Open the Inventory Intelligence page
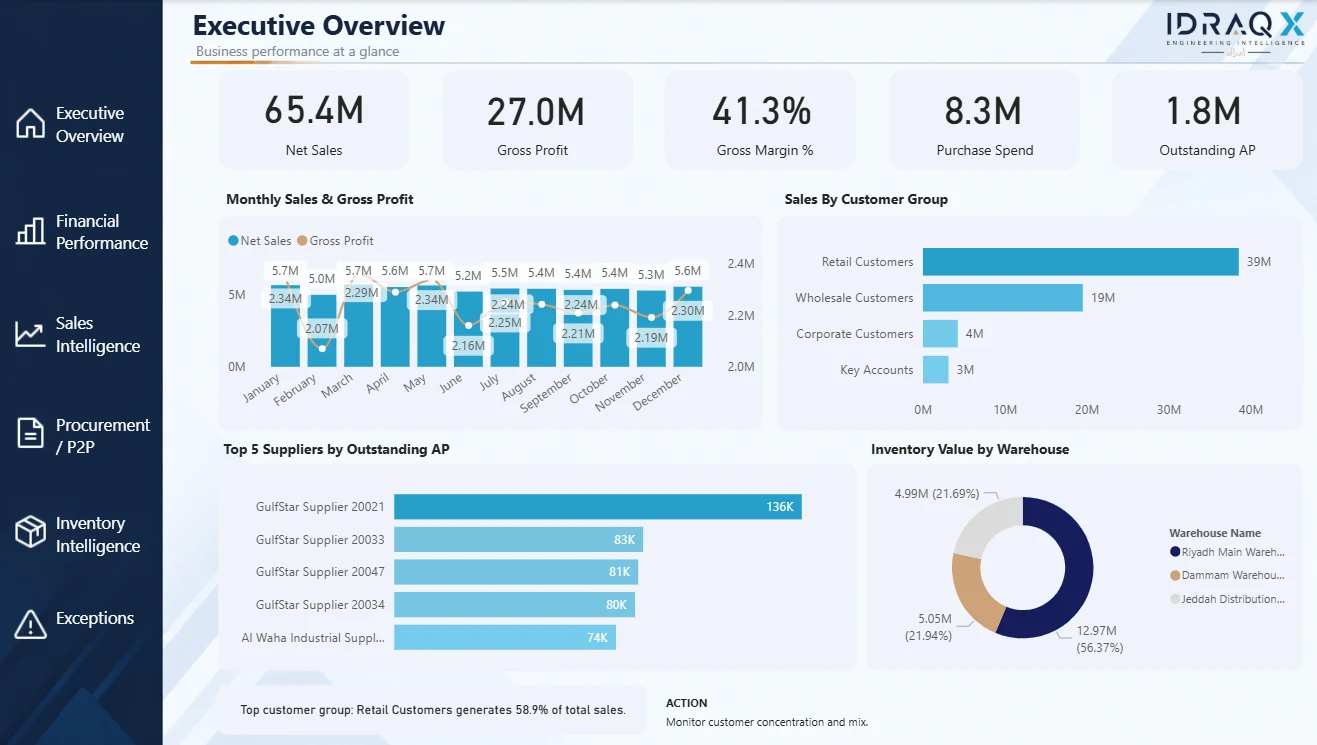The height and width of the screenshot is (745, 1317). (x=98, y=535)
